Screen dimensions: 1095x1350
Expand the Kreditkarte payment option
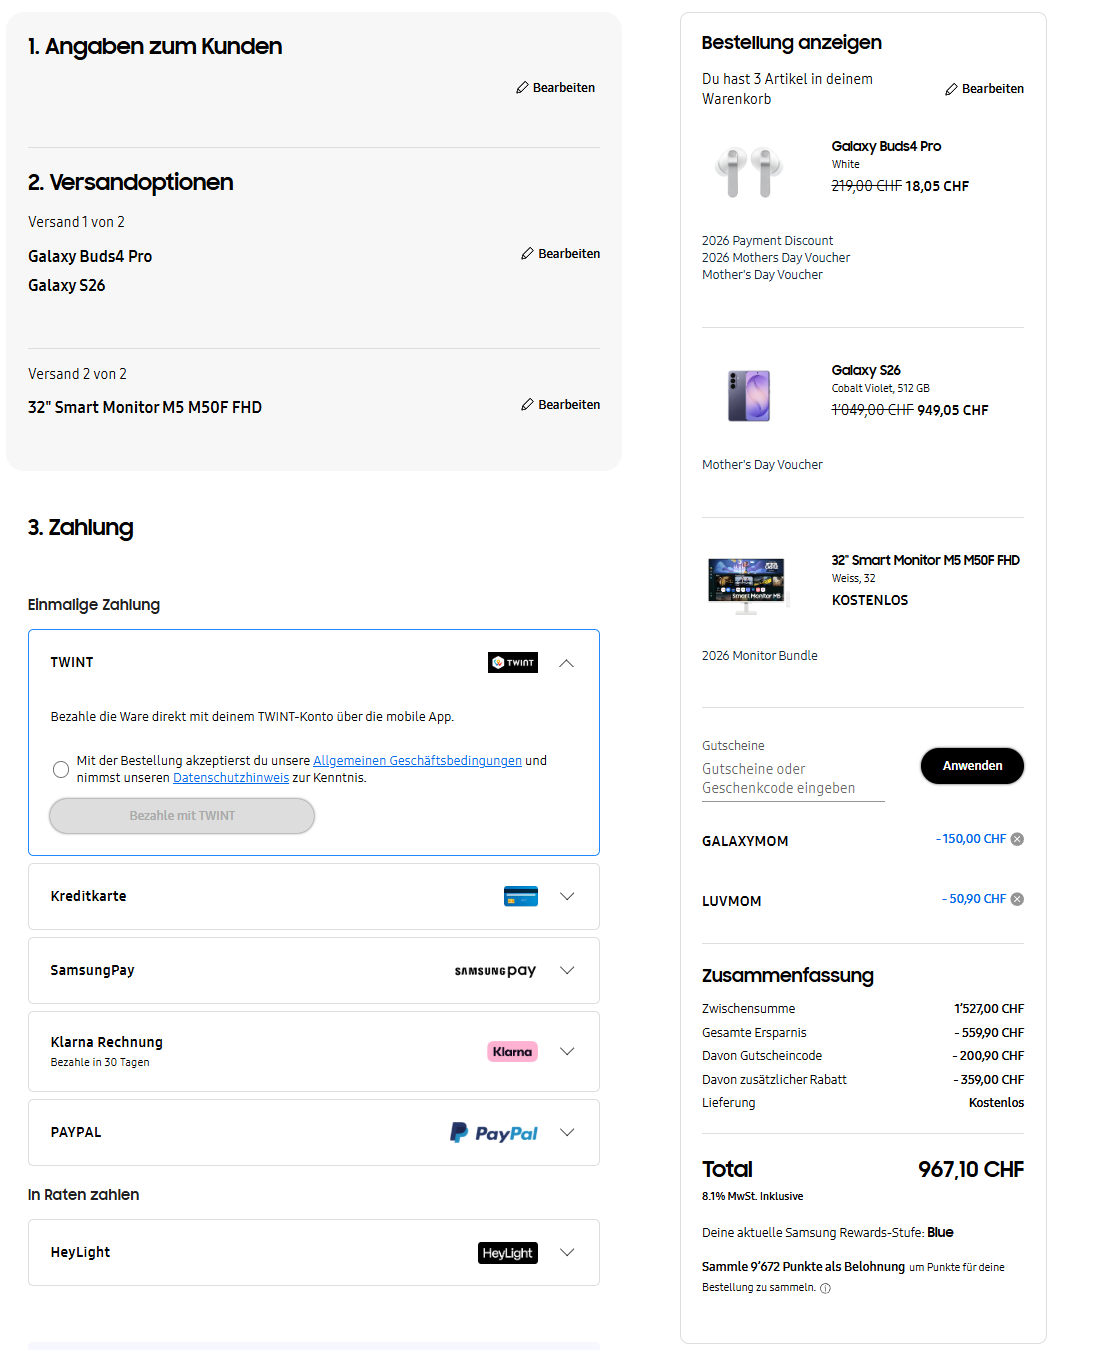click(x=567, y=896)
